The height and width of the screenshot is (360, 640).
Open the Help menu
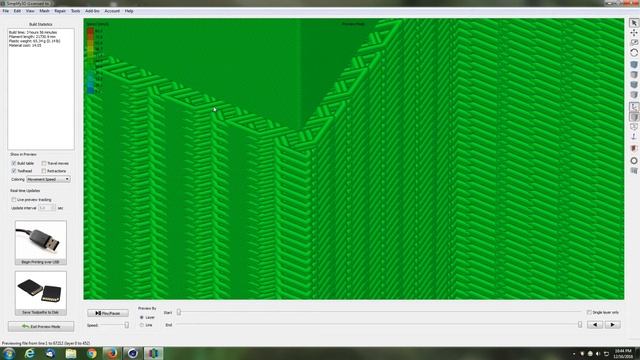click(x=129, y=11)
